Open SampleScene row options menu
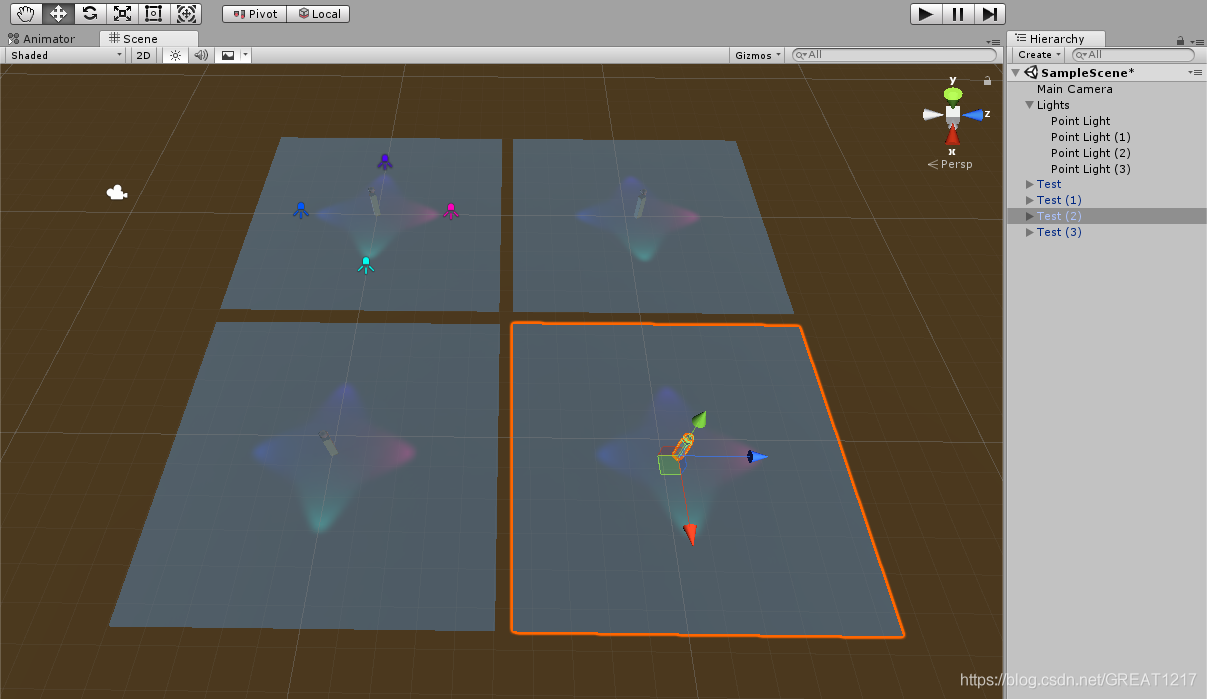 pos(1194,73)
